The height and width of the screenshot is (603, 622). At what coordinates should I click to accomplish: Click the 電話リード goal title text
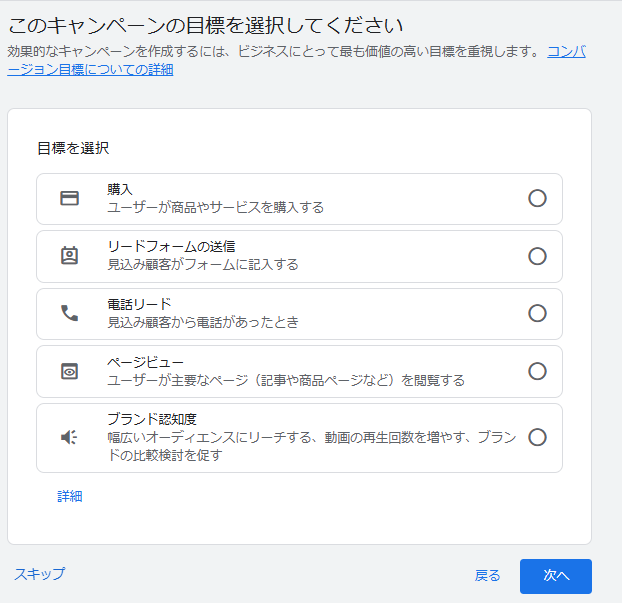tap(139, 304)
